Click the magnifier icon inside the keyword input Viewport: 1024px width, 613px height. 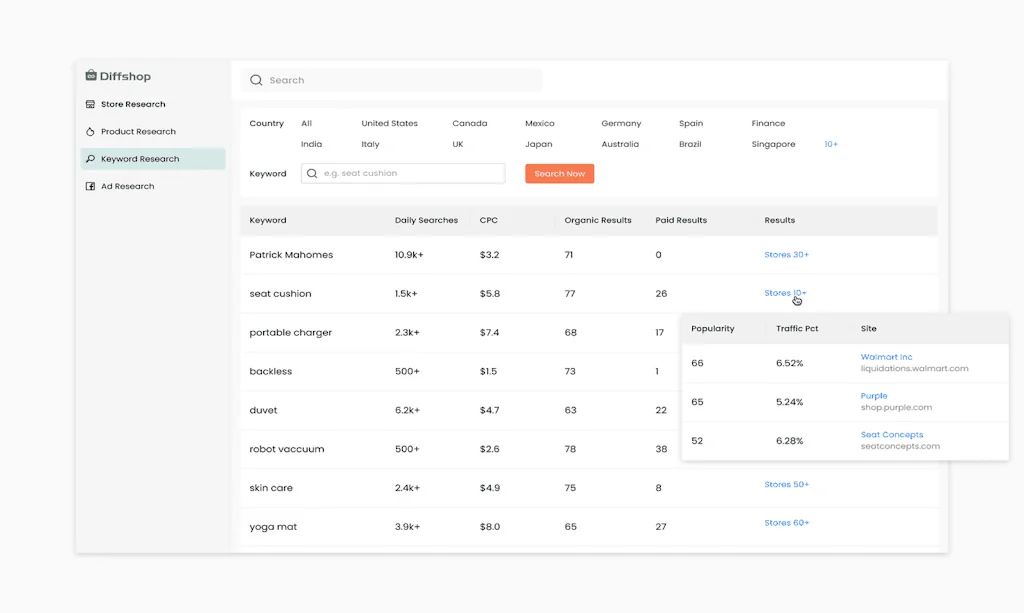(314, 173)
